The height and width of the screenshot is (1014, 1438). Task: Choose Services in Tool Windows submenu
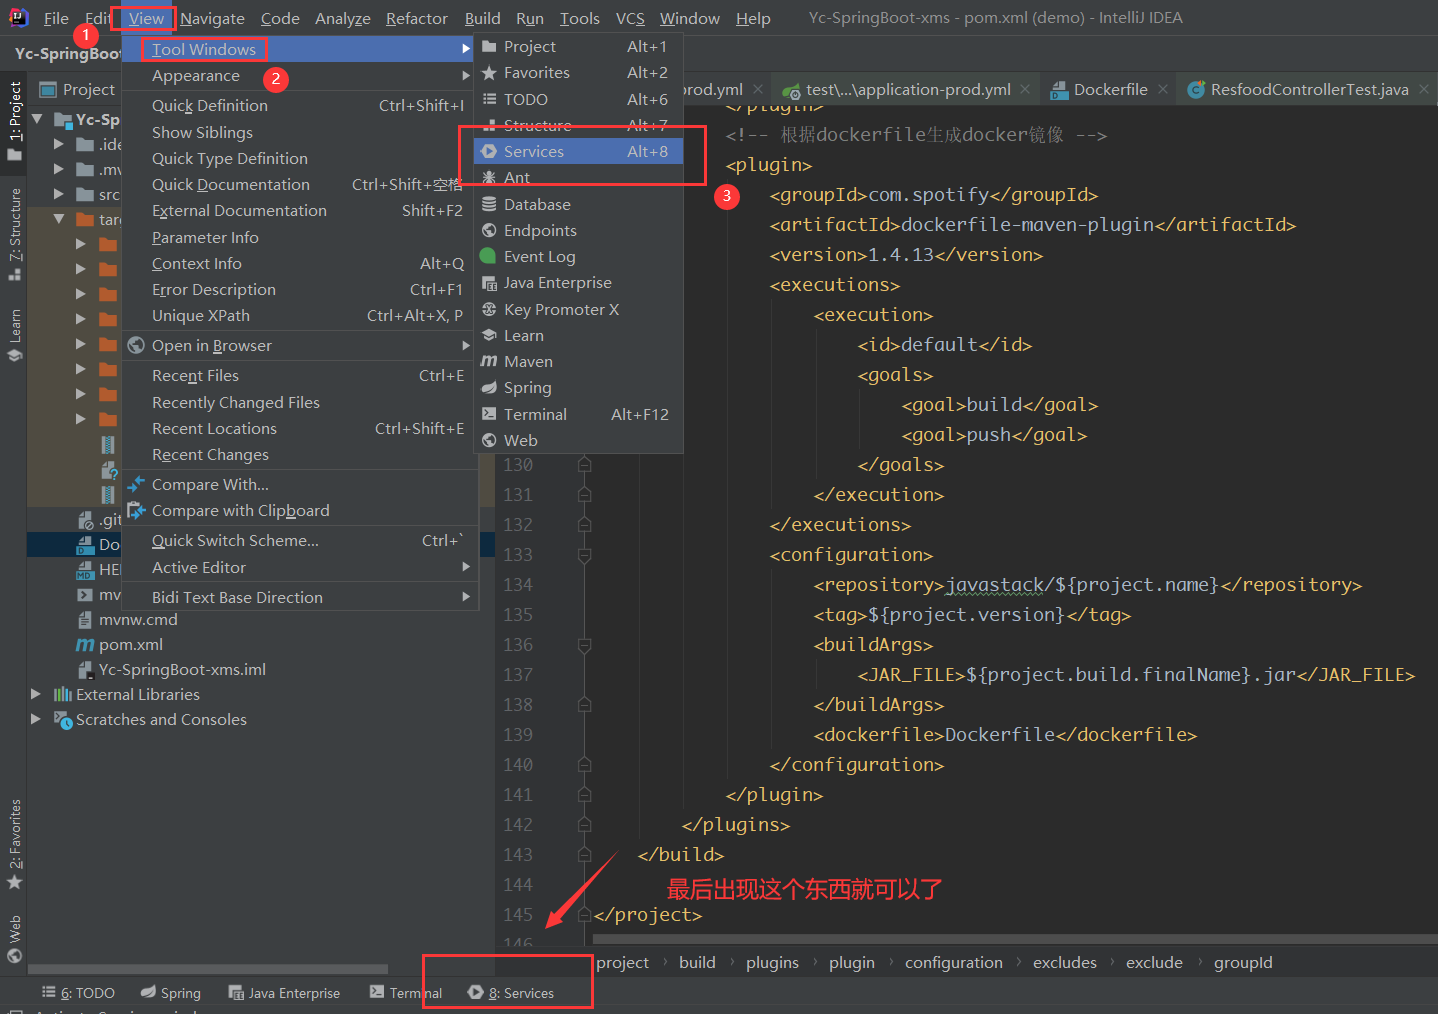coord(578,151)
